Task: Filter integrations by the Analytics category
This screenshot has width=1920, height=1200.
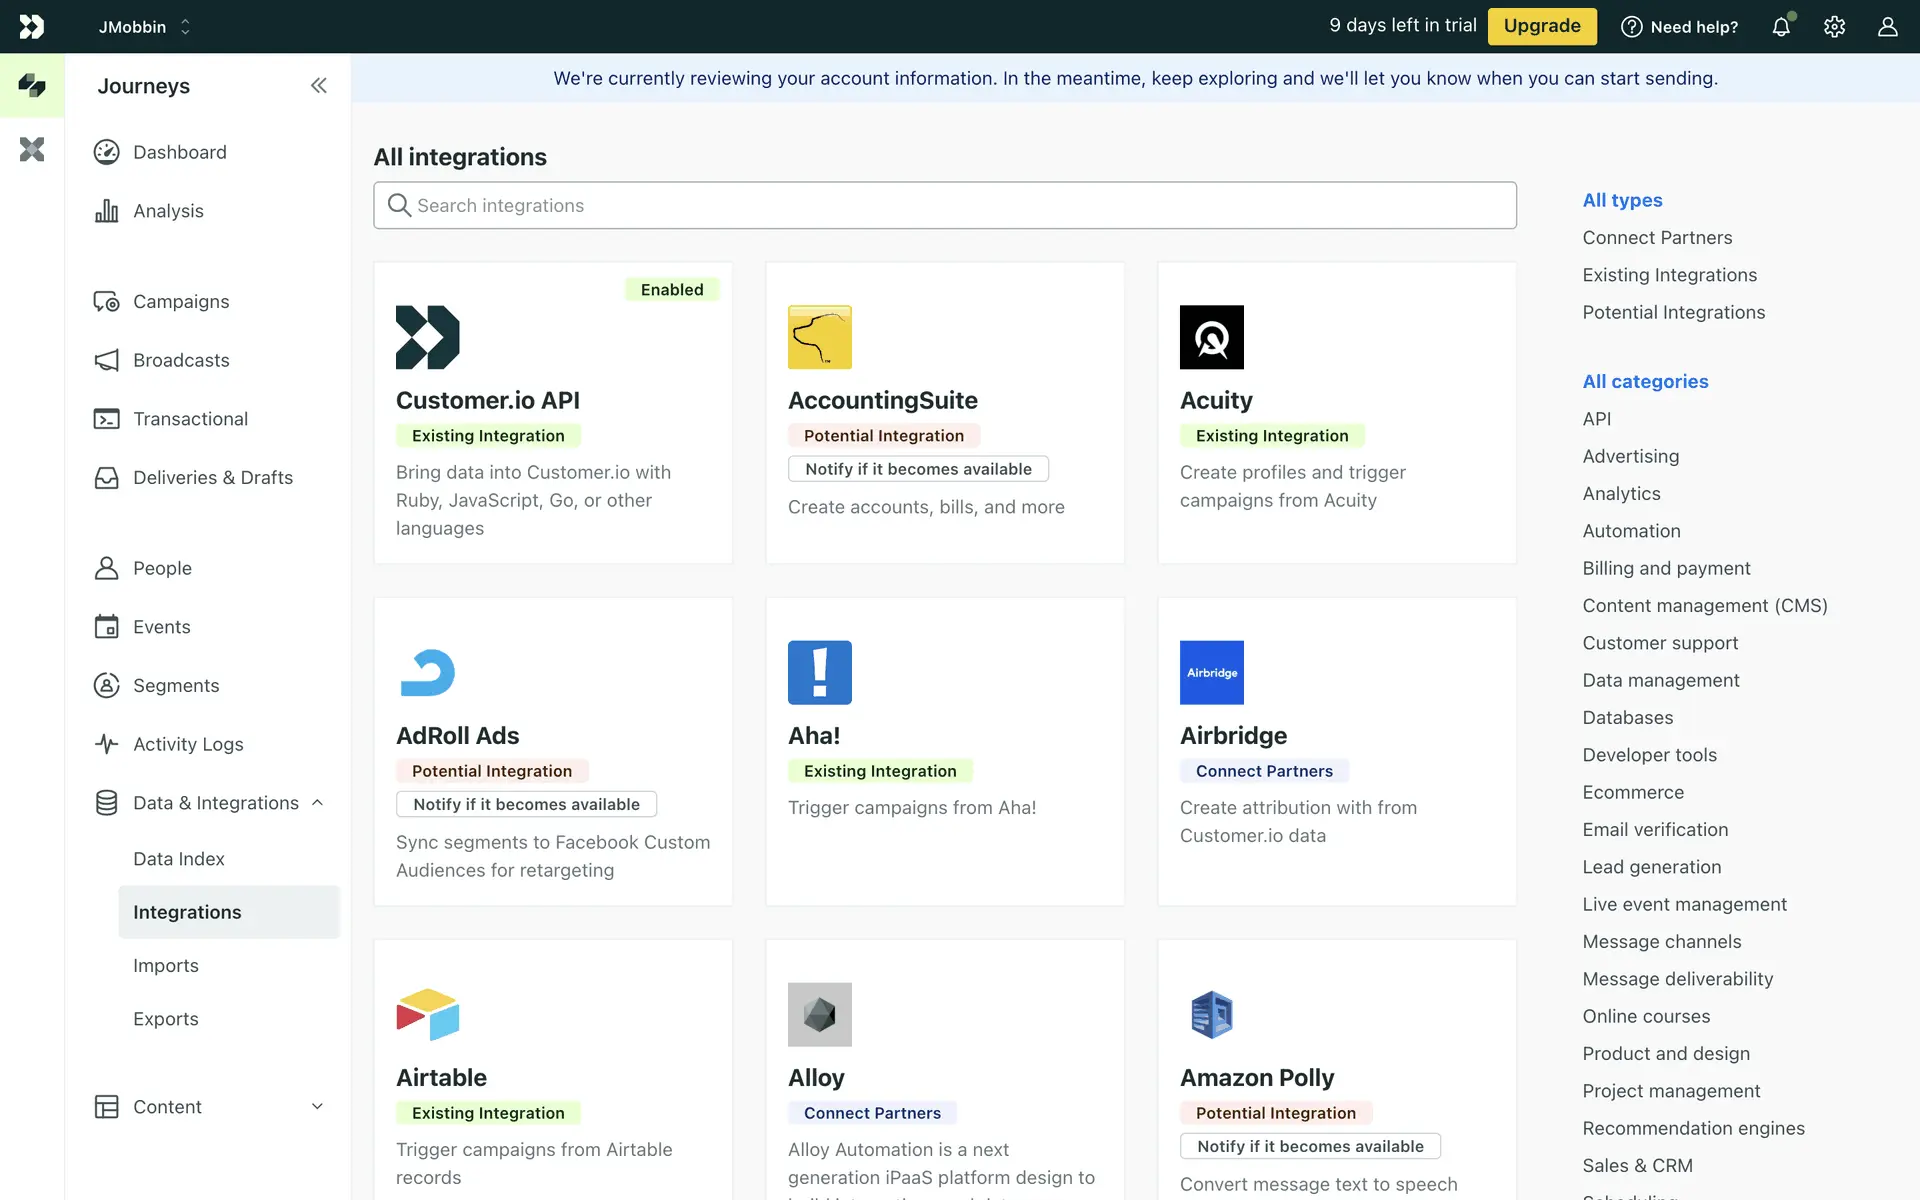Action: coord(1621,494)
